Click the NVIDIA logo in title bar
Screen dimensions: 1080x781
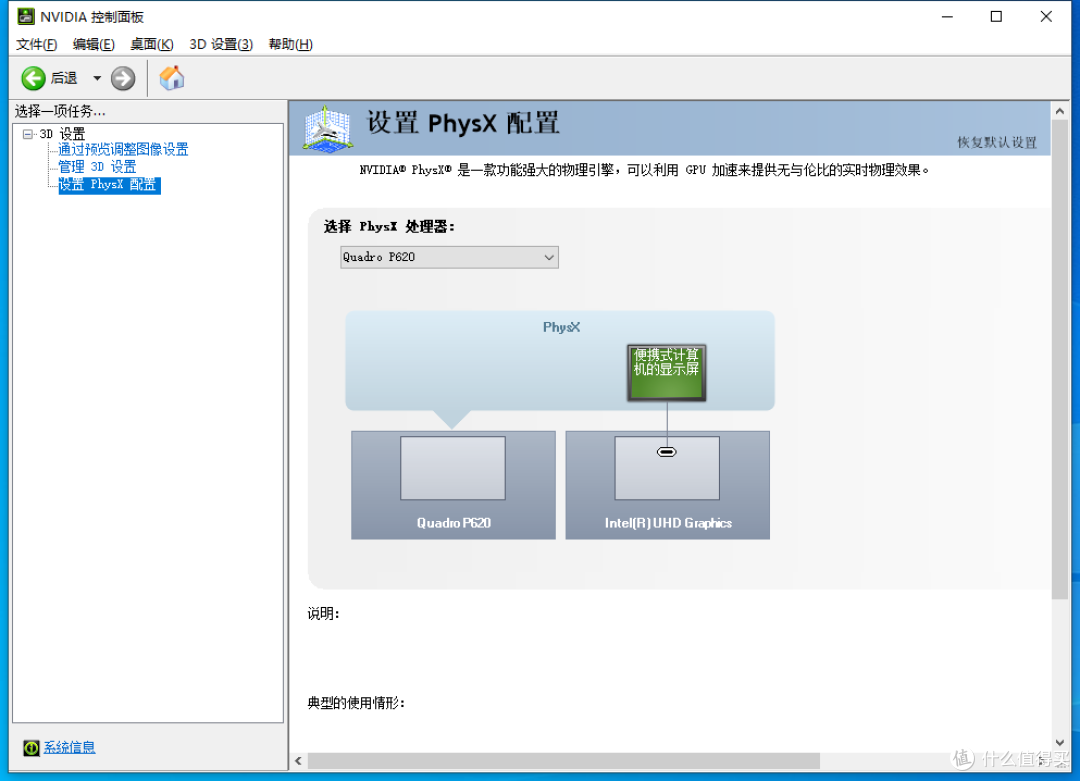(25, 17)
